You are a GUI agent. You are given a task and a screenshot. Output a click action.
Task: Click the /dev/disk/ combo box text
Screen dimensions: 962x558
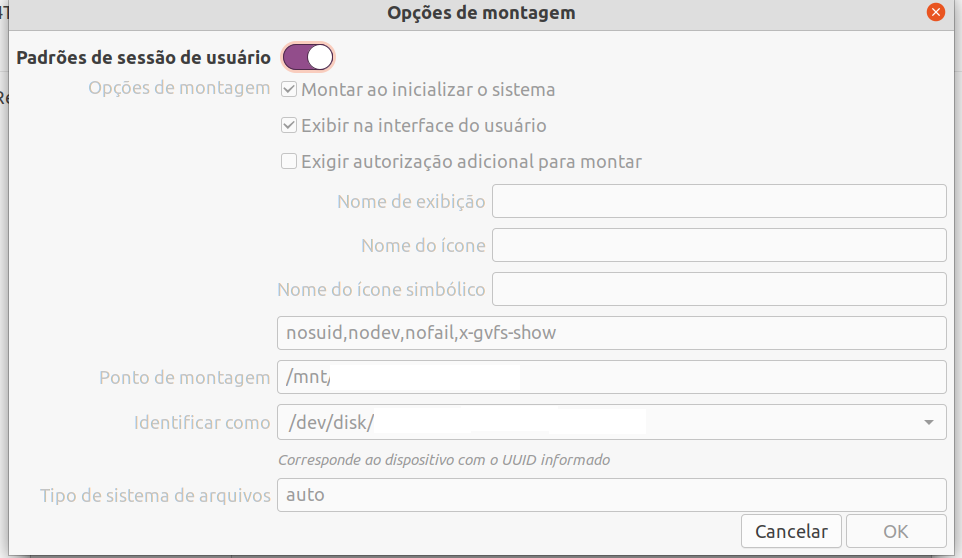pos(331,422)
